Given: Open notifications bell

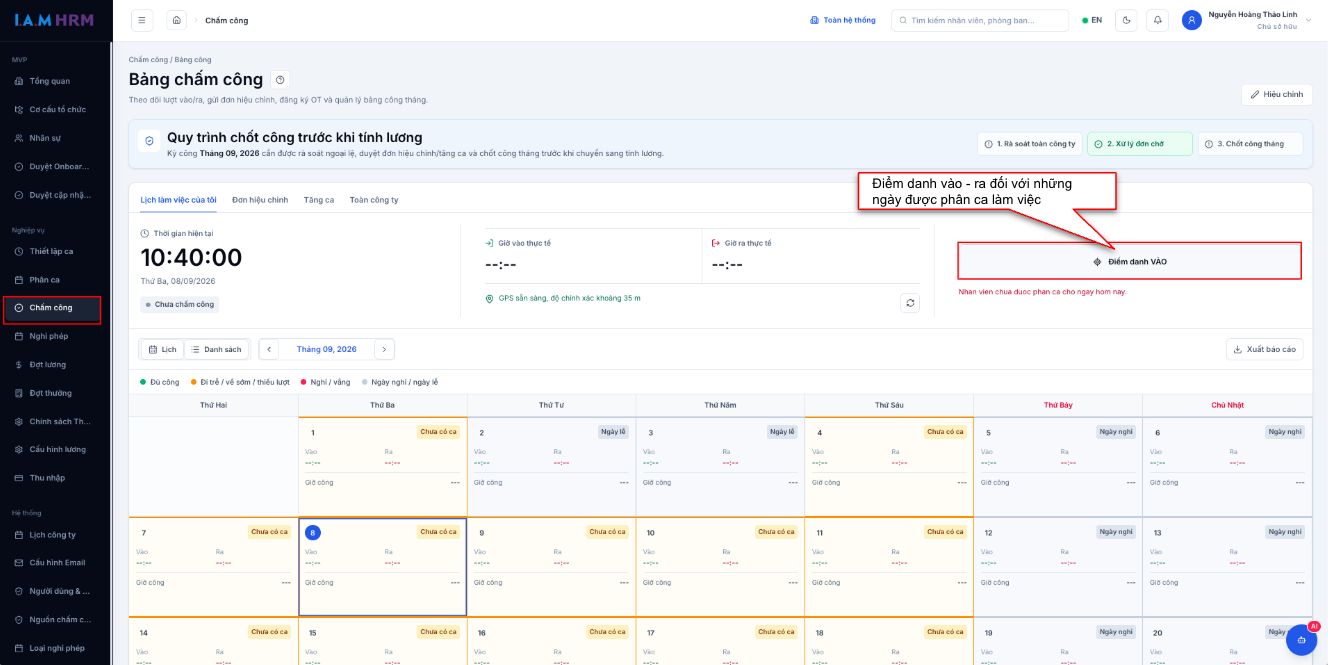Looking at the screenshot, I should 1158,20.
